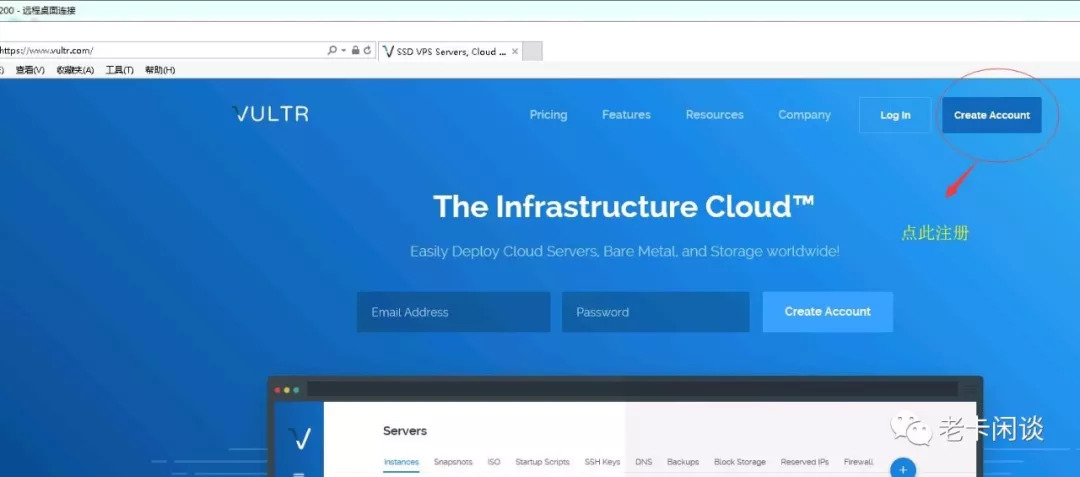Select the Firewall tab under Servers
Image resolution: width=1080 pixels, height=477 pixels.
coord(858,462)
